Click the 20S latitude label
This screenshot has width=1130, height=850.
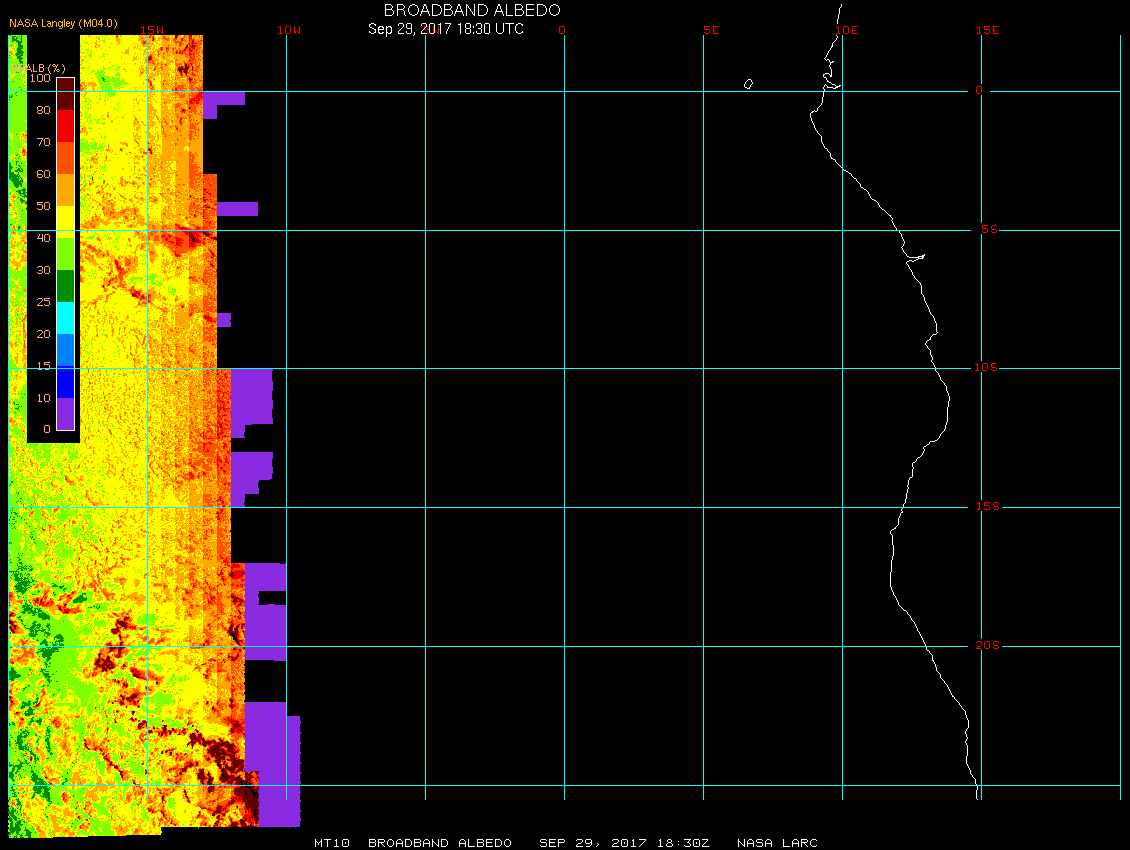[987, 646]
